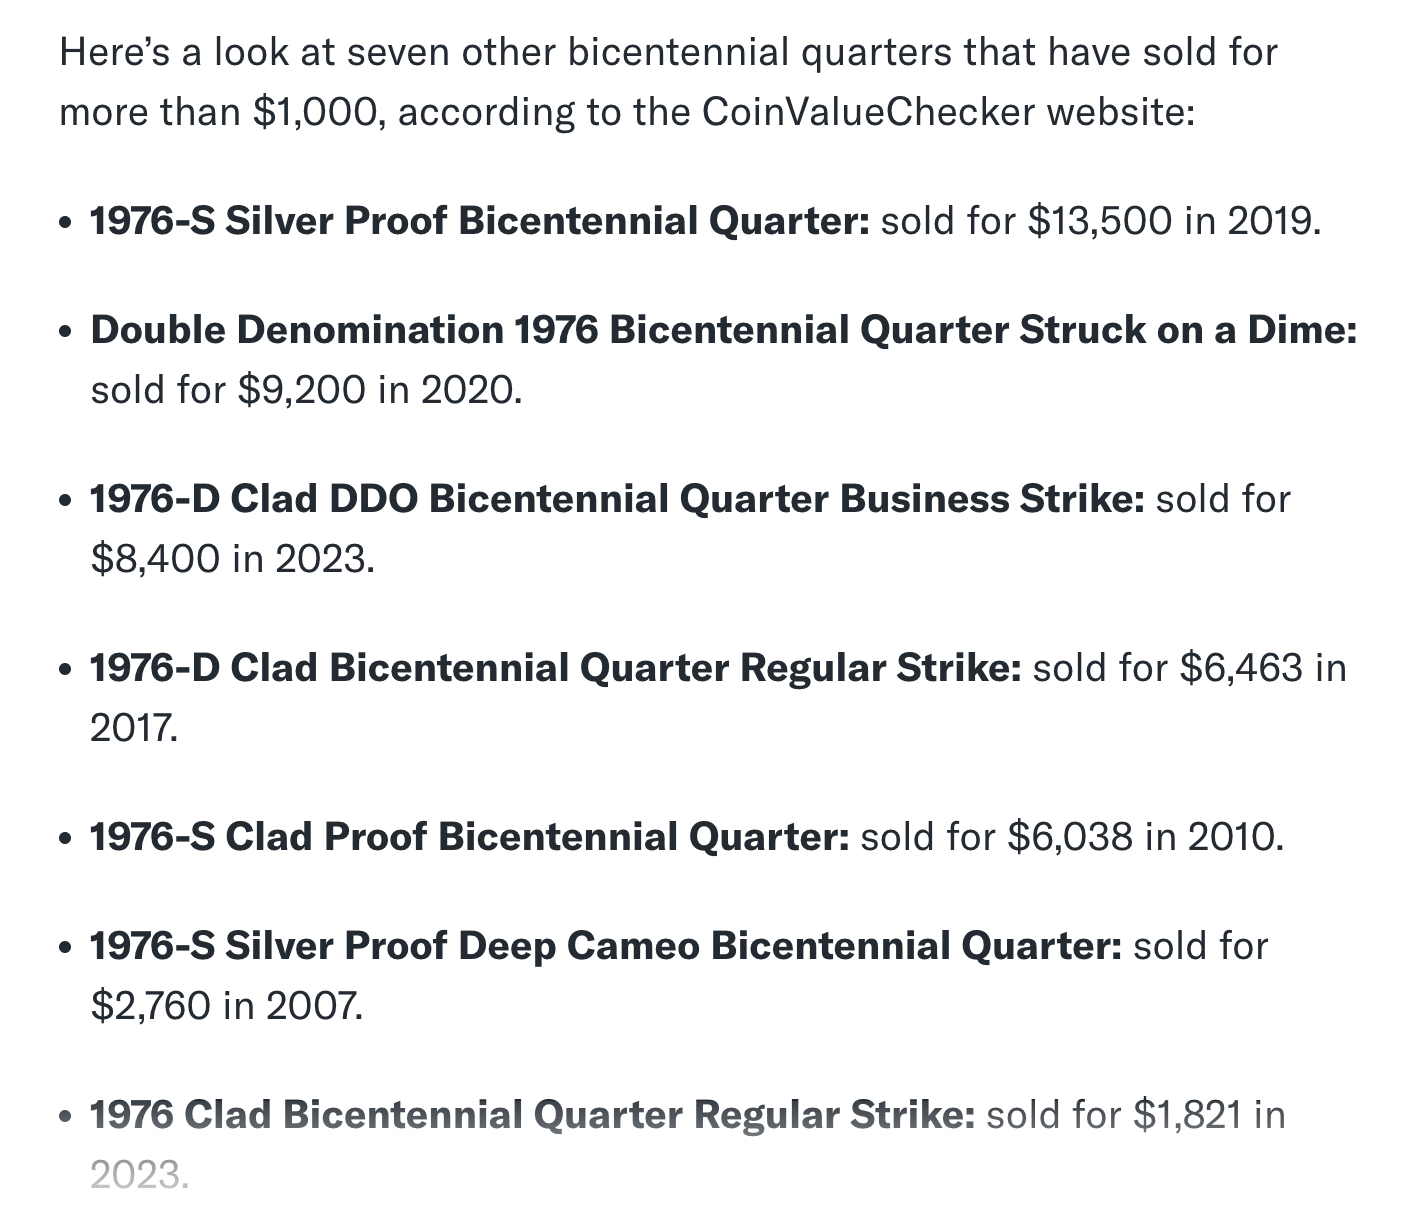Screen dimensions: 1413x1205
Task: Click "1976 Clad Bicentennial Quarter Regular Strike:" faded title
Action: 532,1114
